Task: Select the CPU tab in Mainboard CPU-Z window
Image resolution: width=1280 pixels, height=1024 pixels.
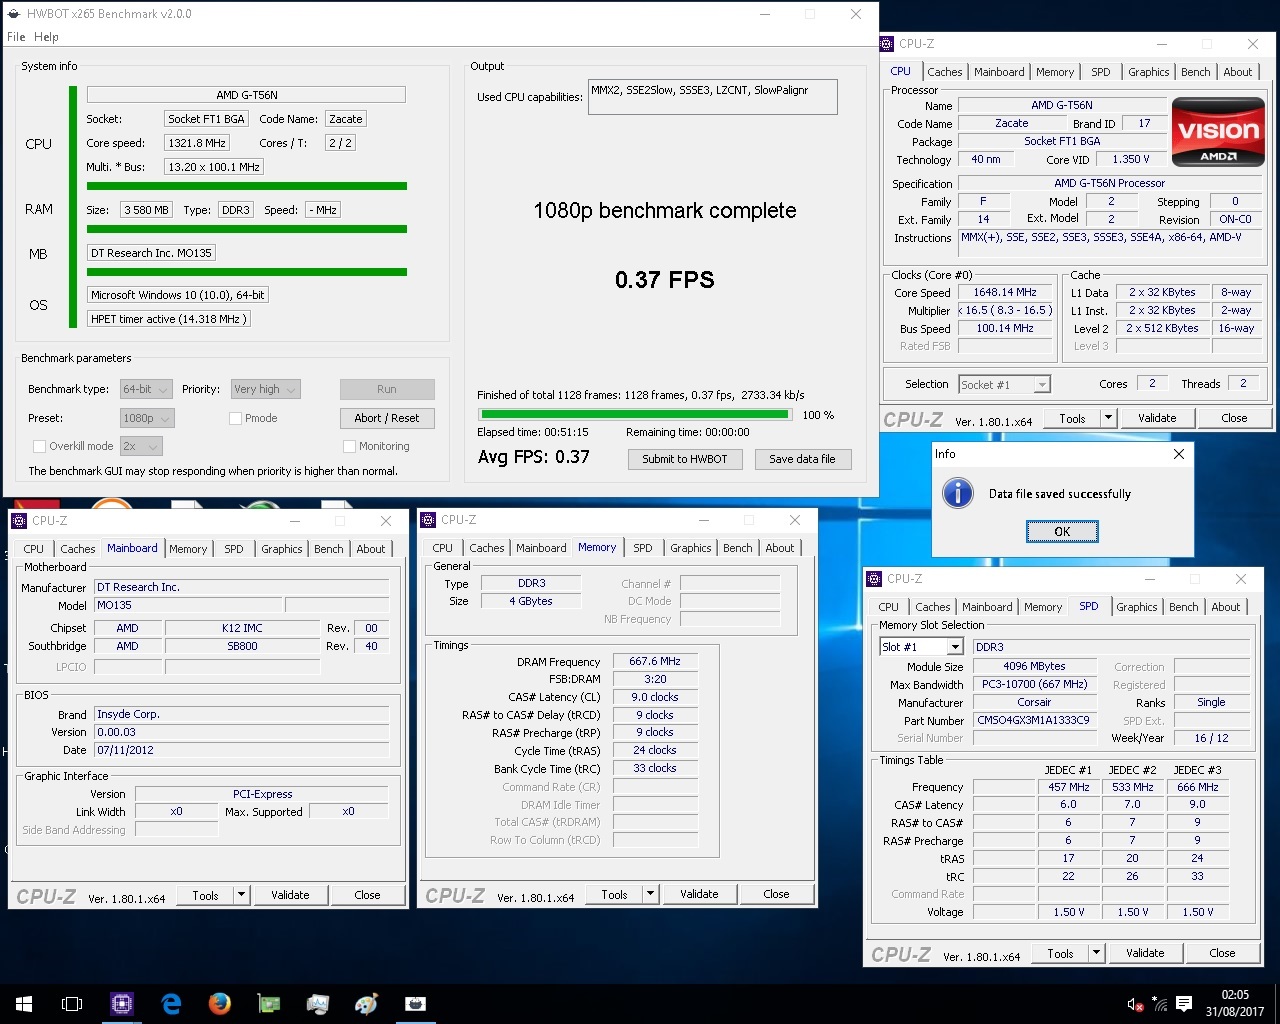Action: (33, 549)
